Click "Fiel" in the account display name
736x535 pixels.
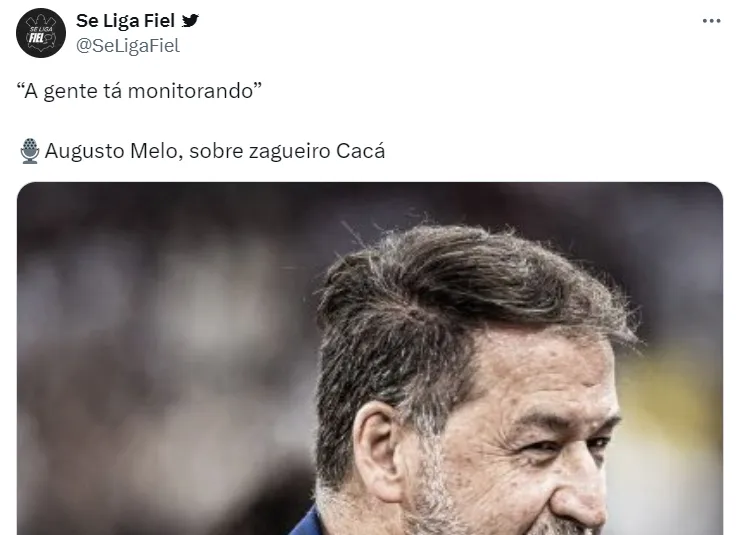[160, 21]
